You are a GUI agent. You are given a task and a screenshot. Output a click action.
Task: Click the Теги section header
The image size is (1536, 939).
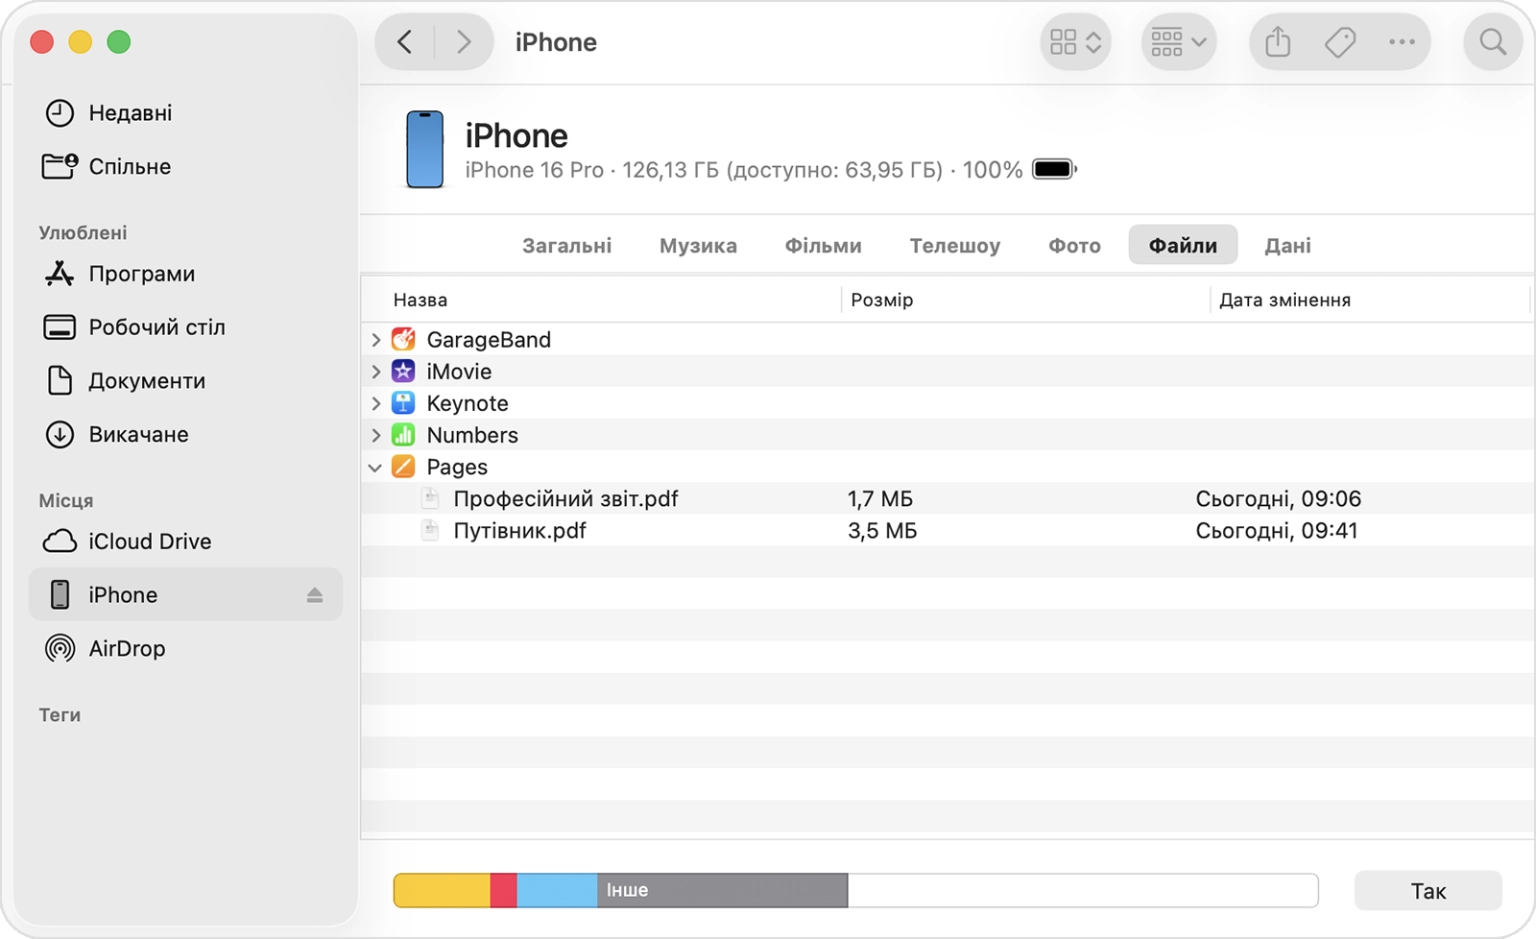click(60, 715)
